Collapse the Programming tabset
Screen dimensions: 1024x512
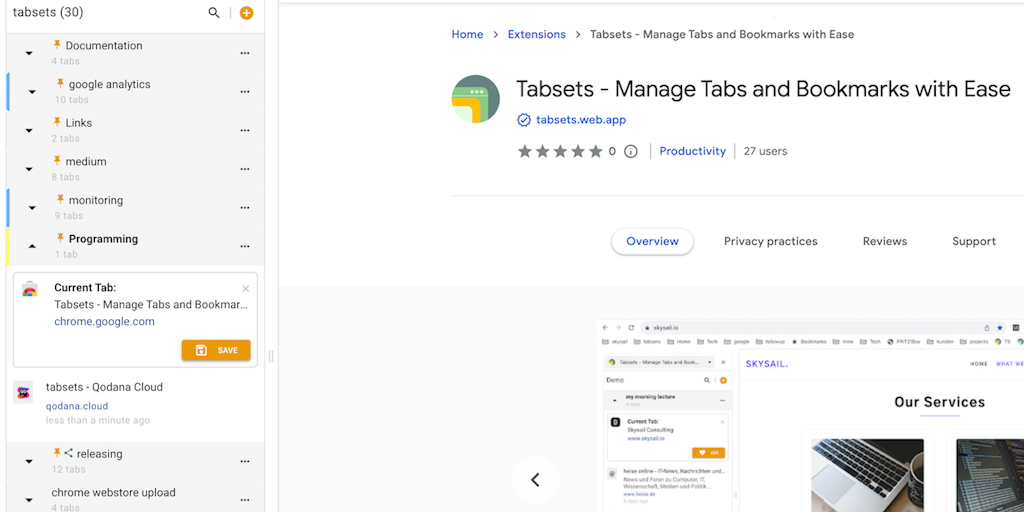(x=32, y=246)
